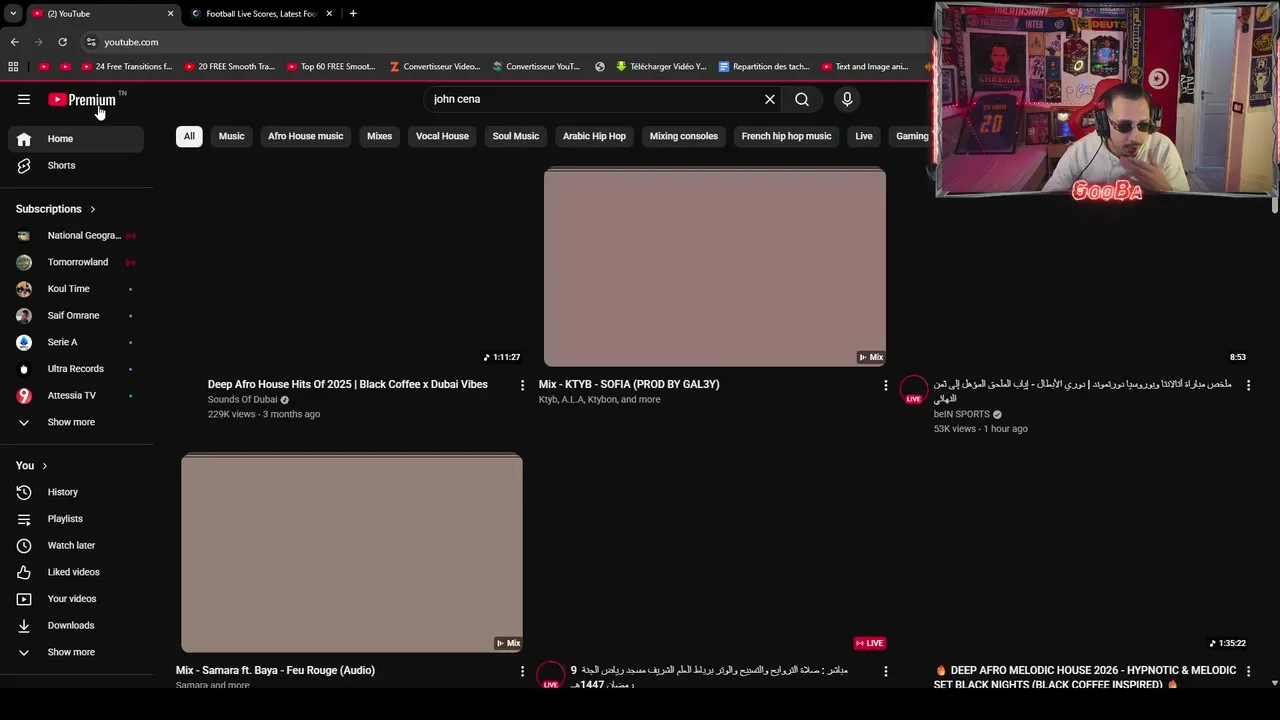This screenshot has height=720, width=1280.
Task: Select the Live filter chip
Action: pos(864,136)
